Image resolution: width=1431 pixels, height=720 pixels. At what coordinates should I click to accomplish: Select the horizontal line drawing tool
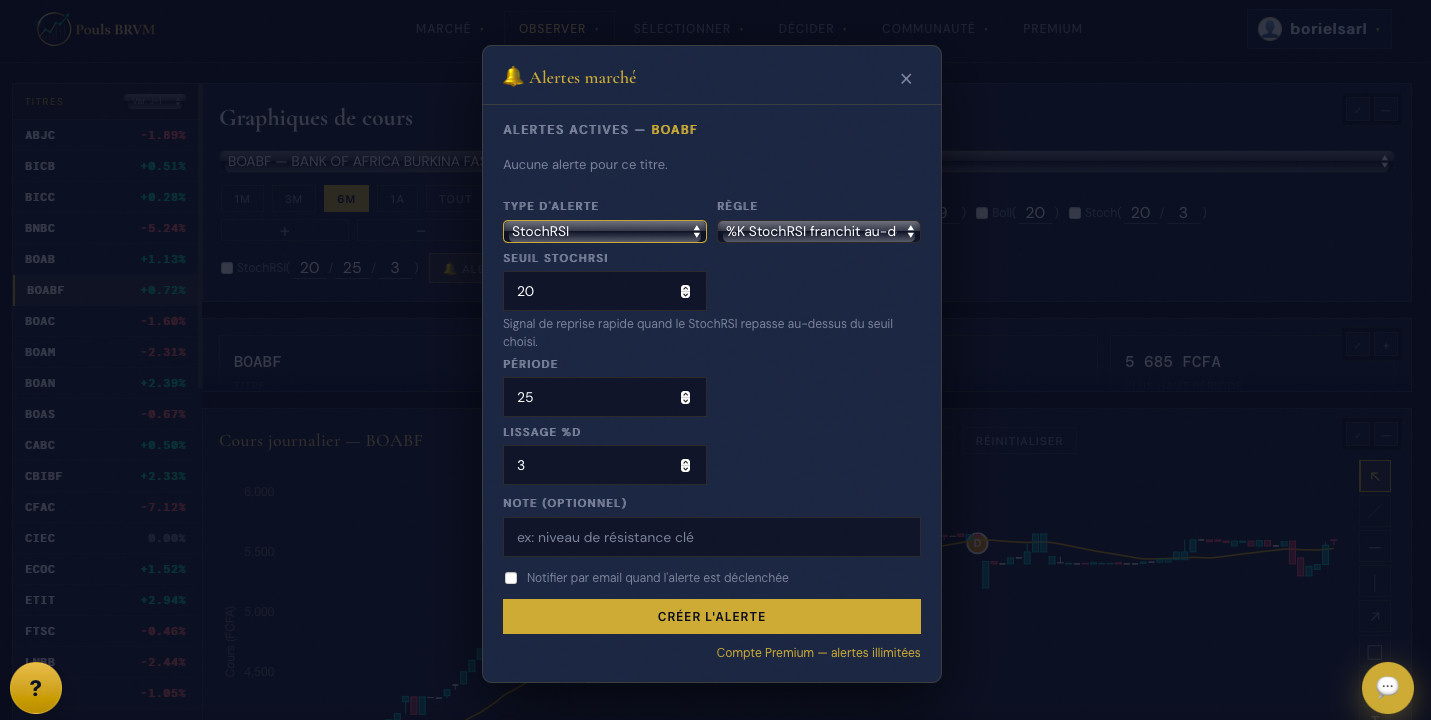pyautogui.click(x=1375, y=547)
